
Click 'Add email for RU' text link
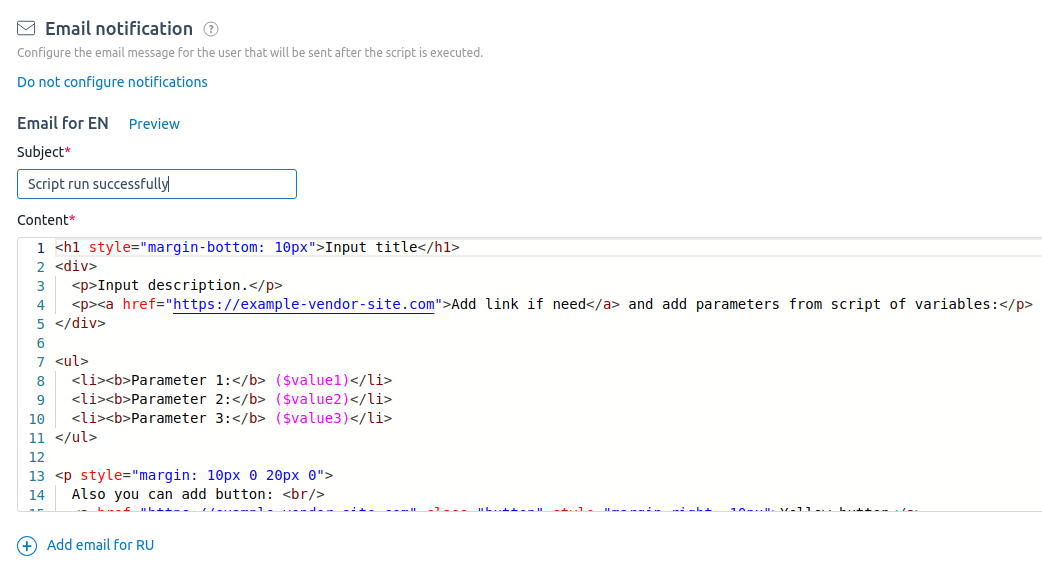tap(100, 545)
